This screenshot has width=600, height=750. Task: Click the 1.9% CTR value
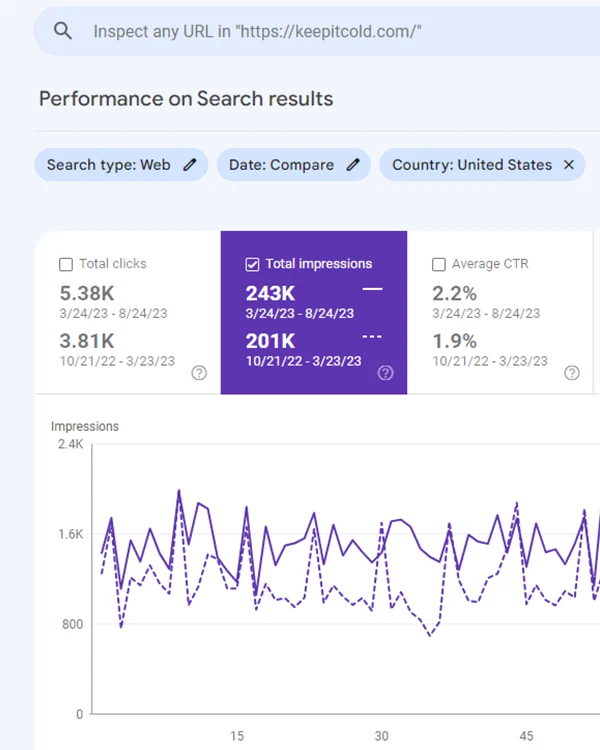[x=455, y=341]
